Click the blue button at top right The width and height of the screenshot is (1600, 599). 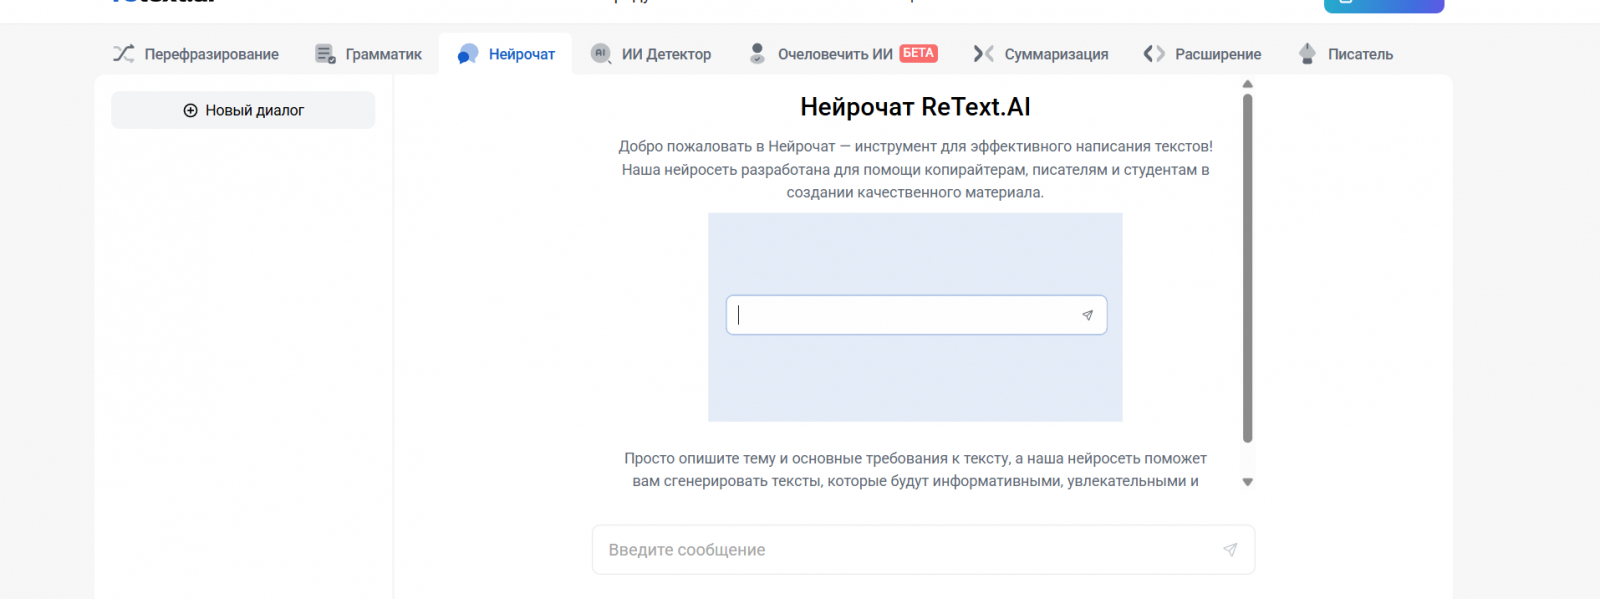coord(1383,5)
